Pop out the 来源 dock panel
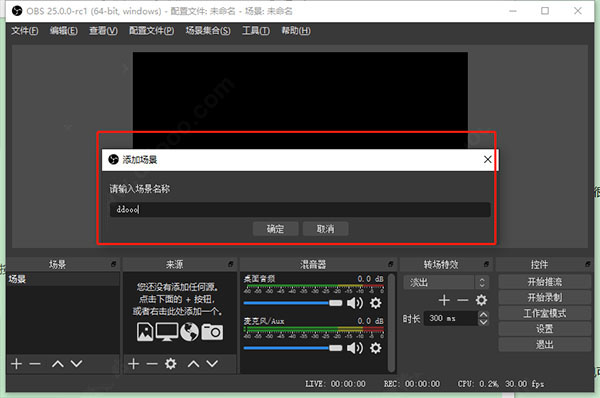Viewport: 600px width, 398px height. [231, 264]
